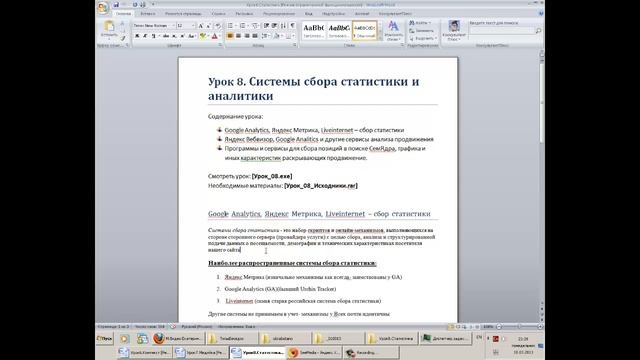Image resolution: width=640 pixels, height=360 pixels.
Task: Toggle paragraph marks visibility
Action: point(293,26)
